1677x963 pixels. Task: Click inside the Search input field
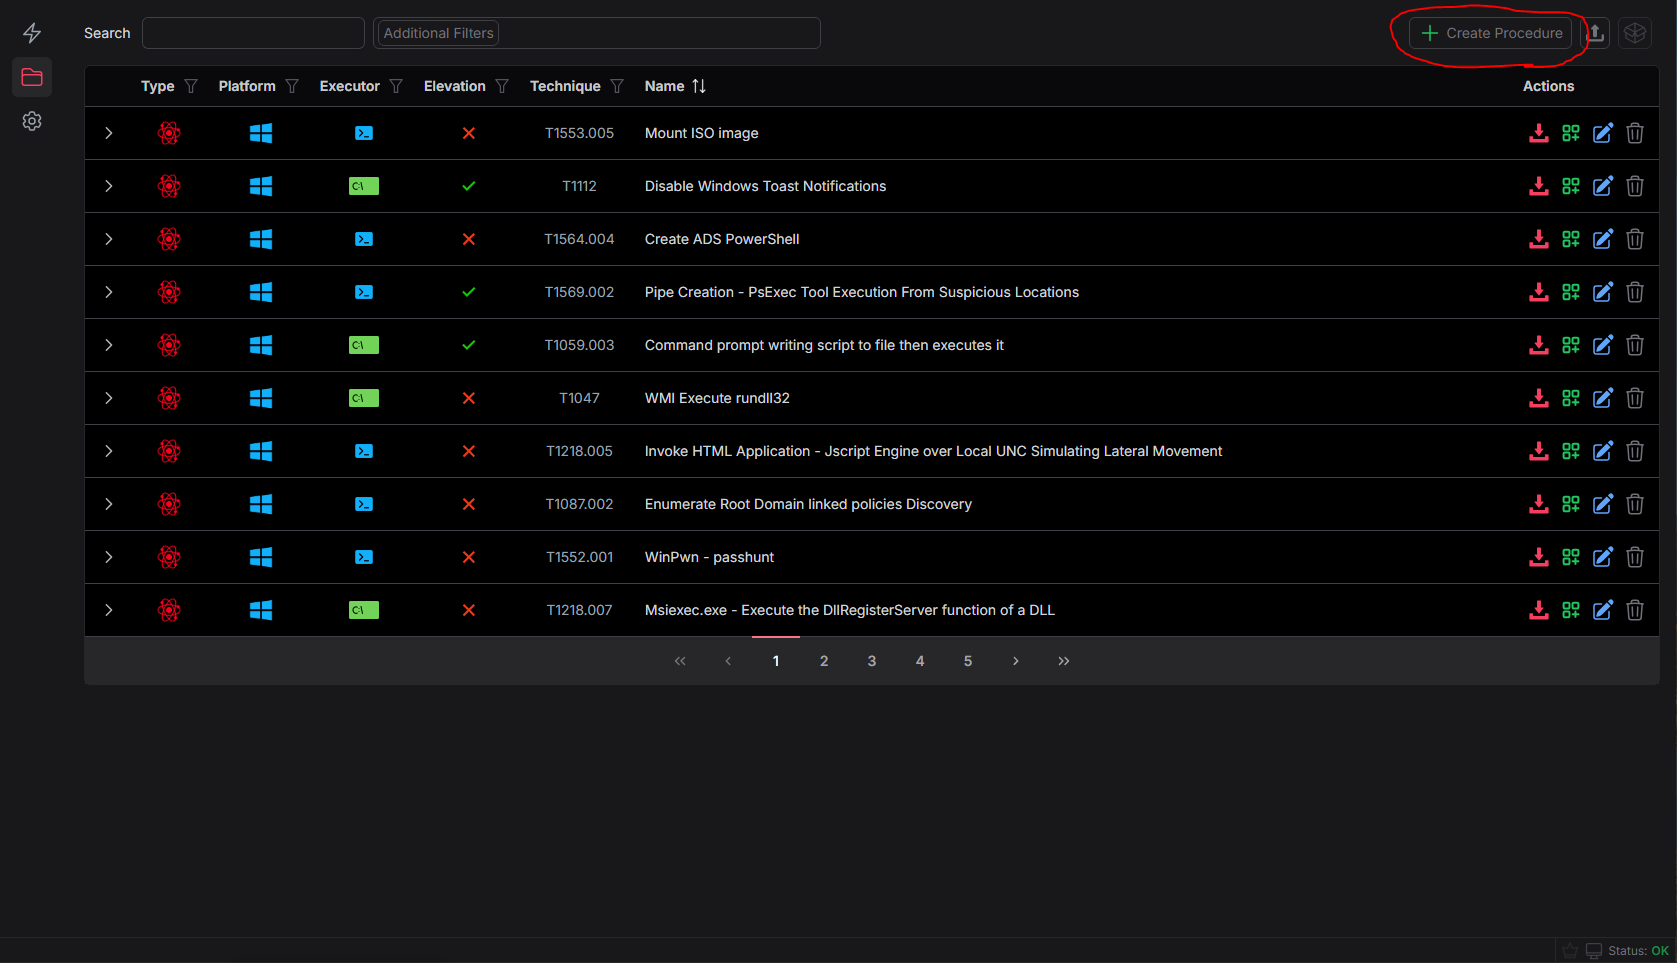coord(252,32)
